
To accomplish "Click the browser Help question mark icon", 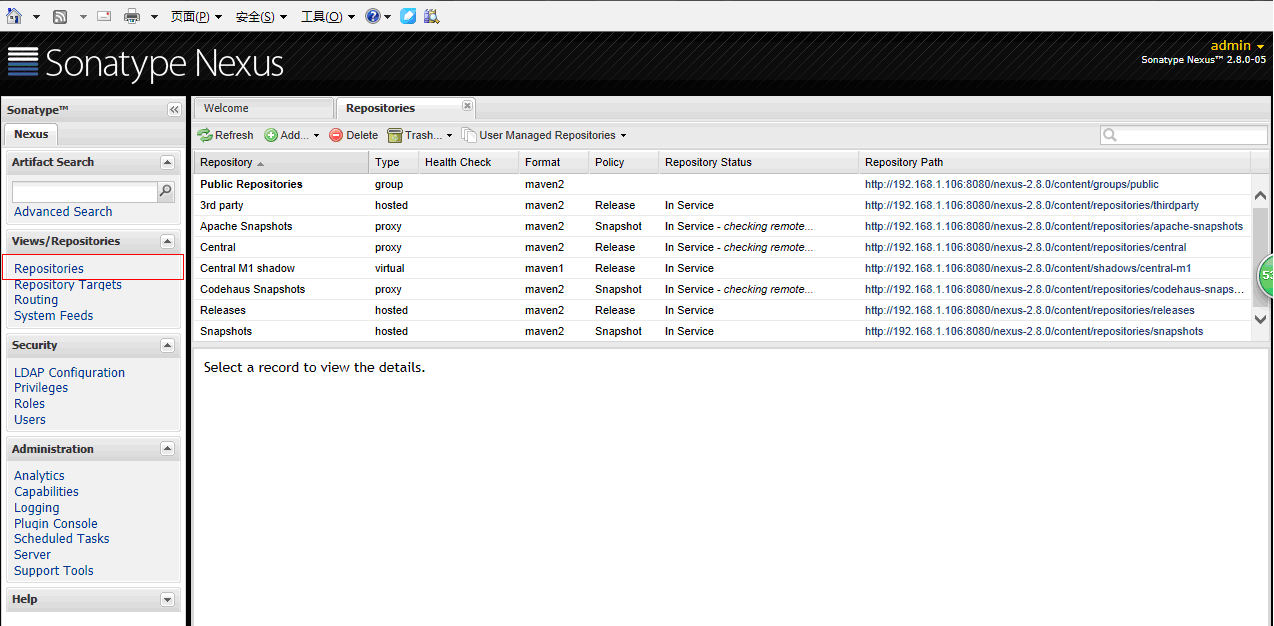I will [373, 16].
